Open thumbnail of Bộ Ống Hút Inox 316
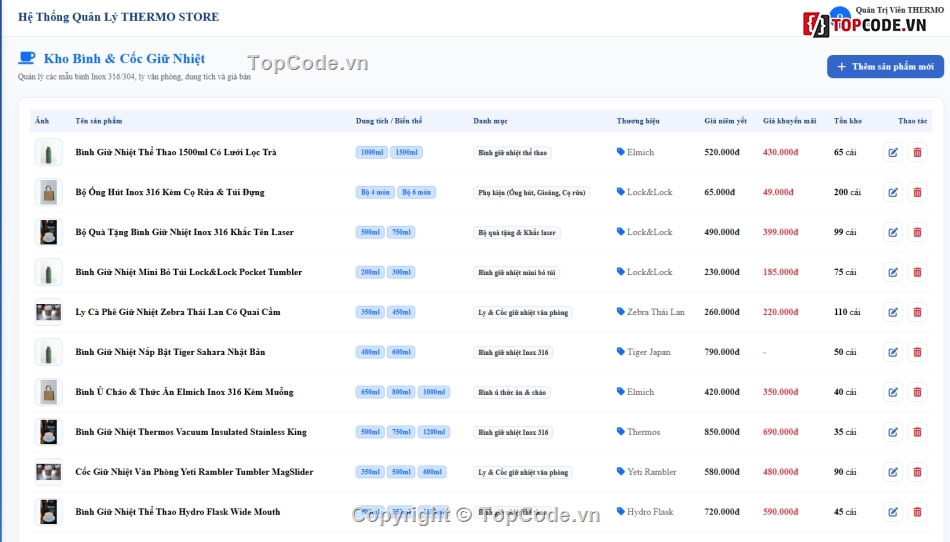 click(48, 193)
